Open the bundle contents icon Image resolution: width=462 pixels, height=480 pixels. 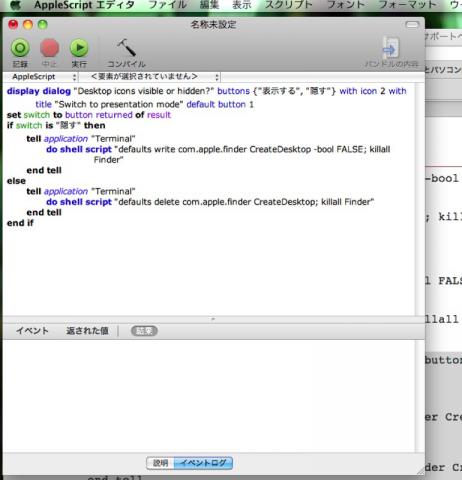391,49
